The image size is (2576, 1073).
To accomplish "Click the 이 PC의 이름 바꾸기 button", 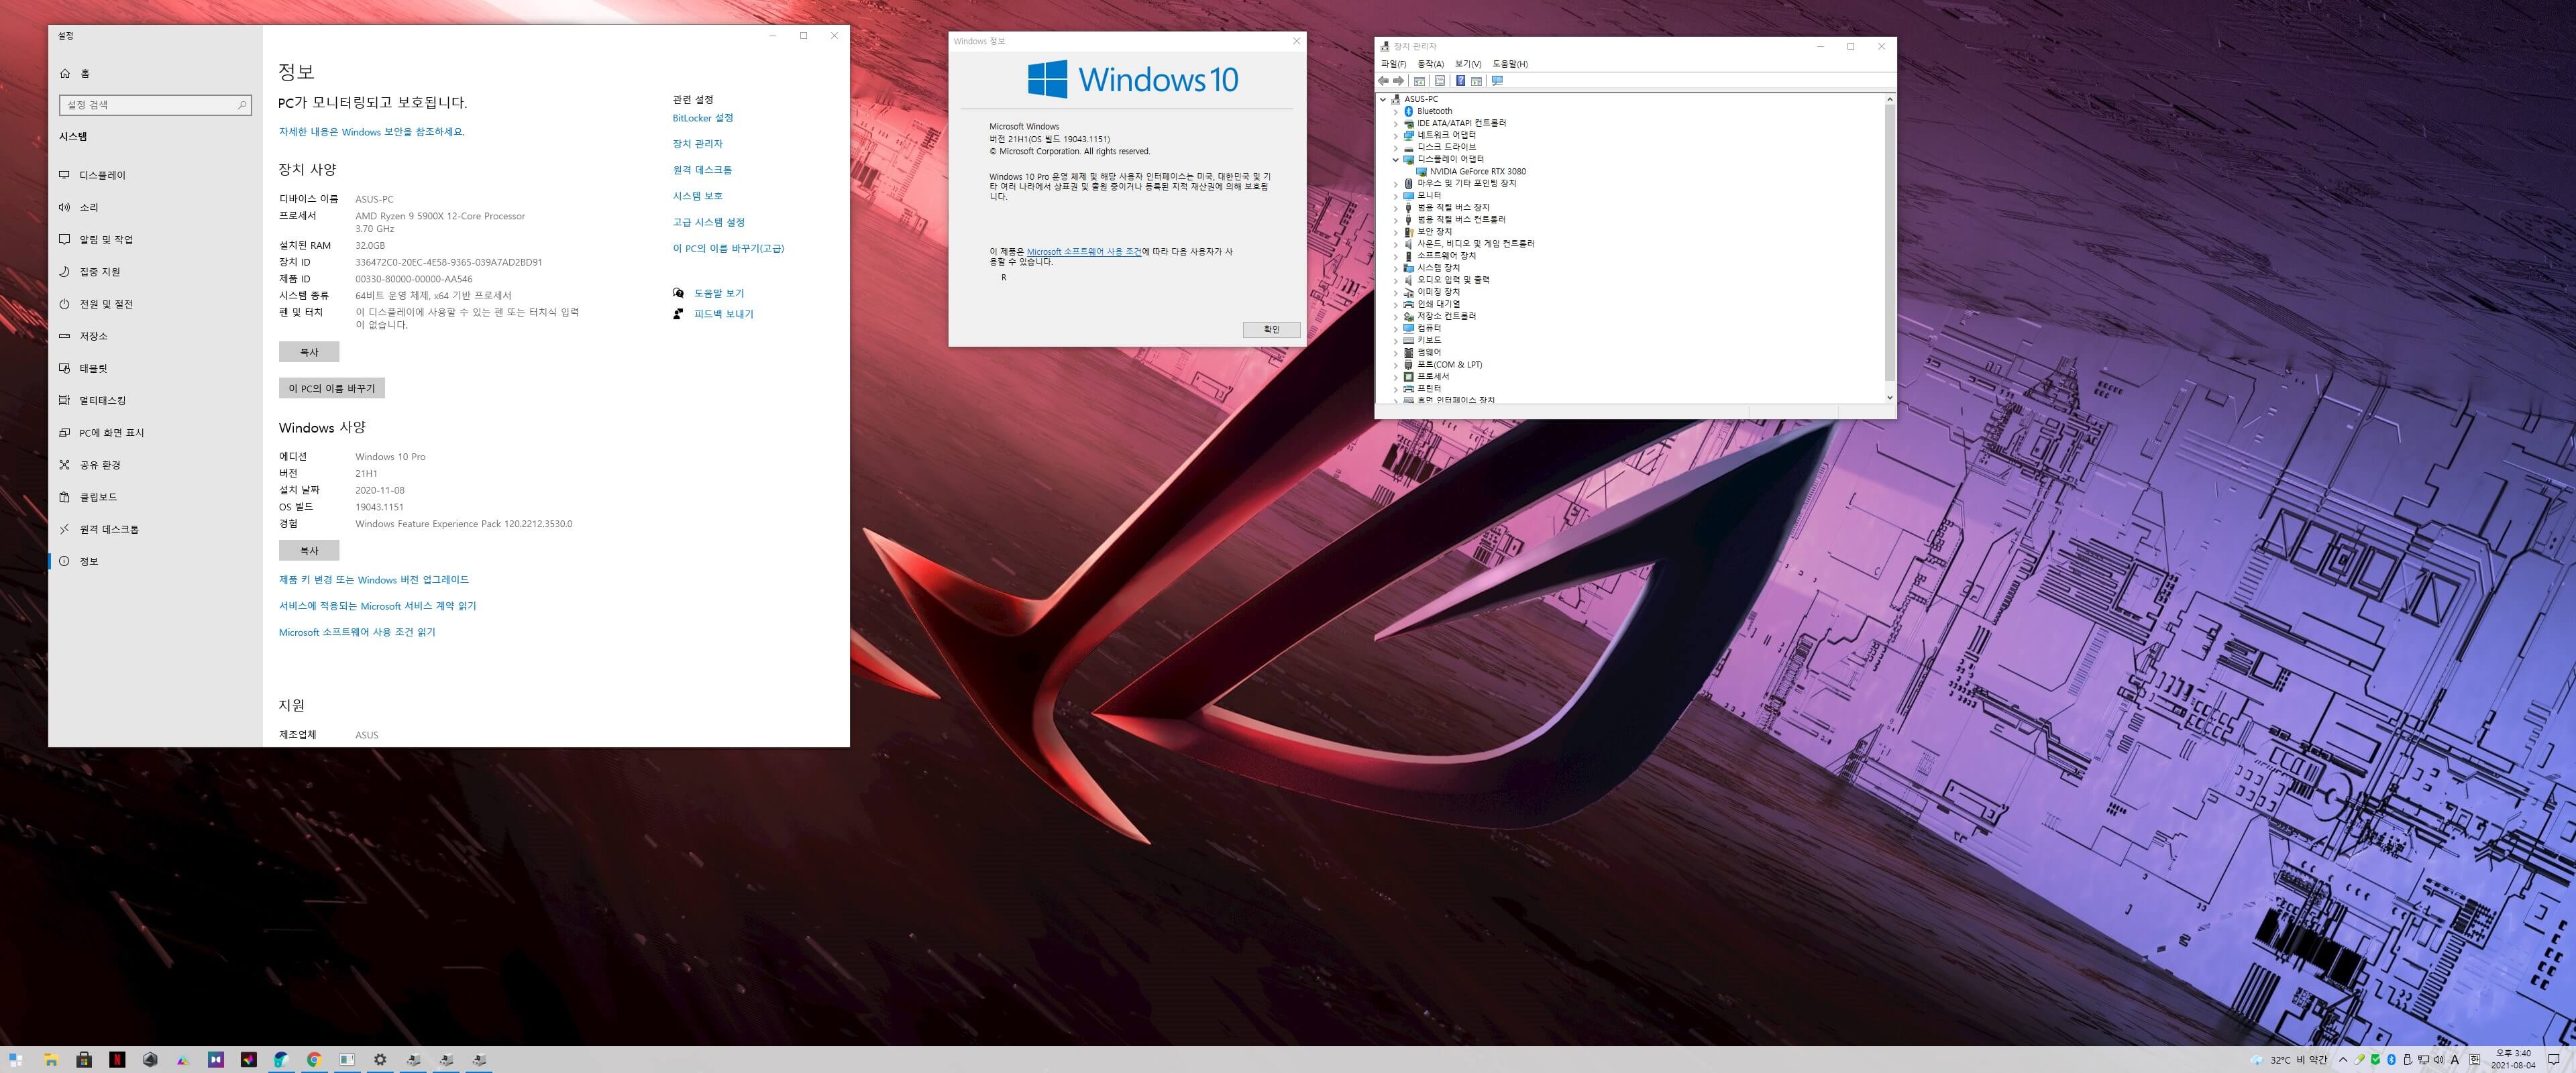I will coord(332,388).
